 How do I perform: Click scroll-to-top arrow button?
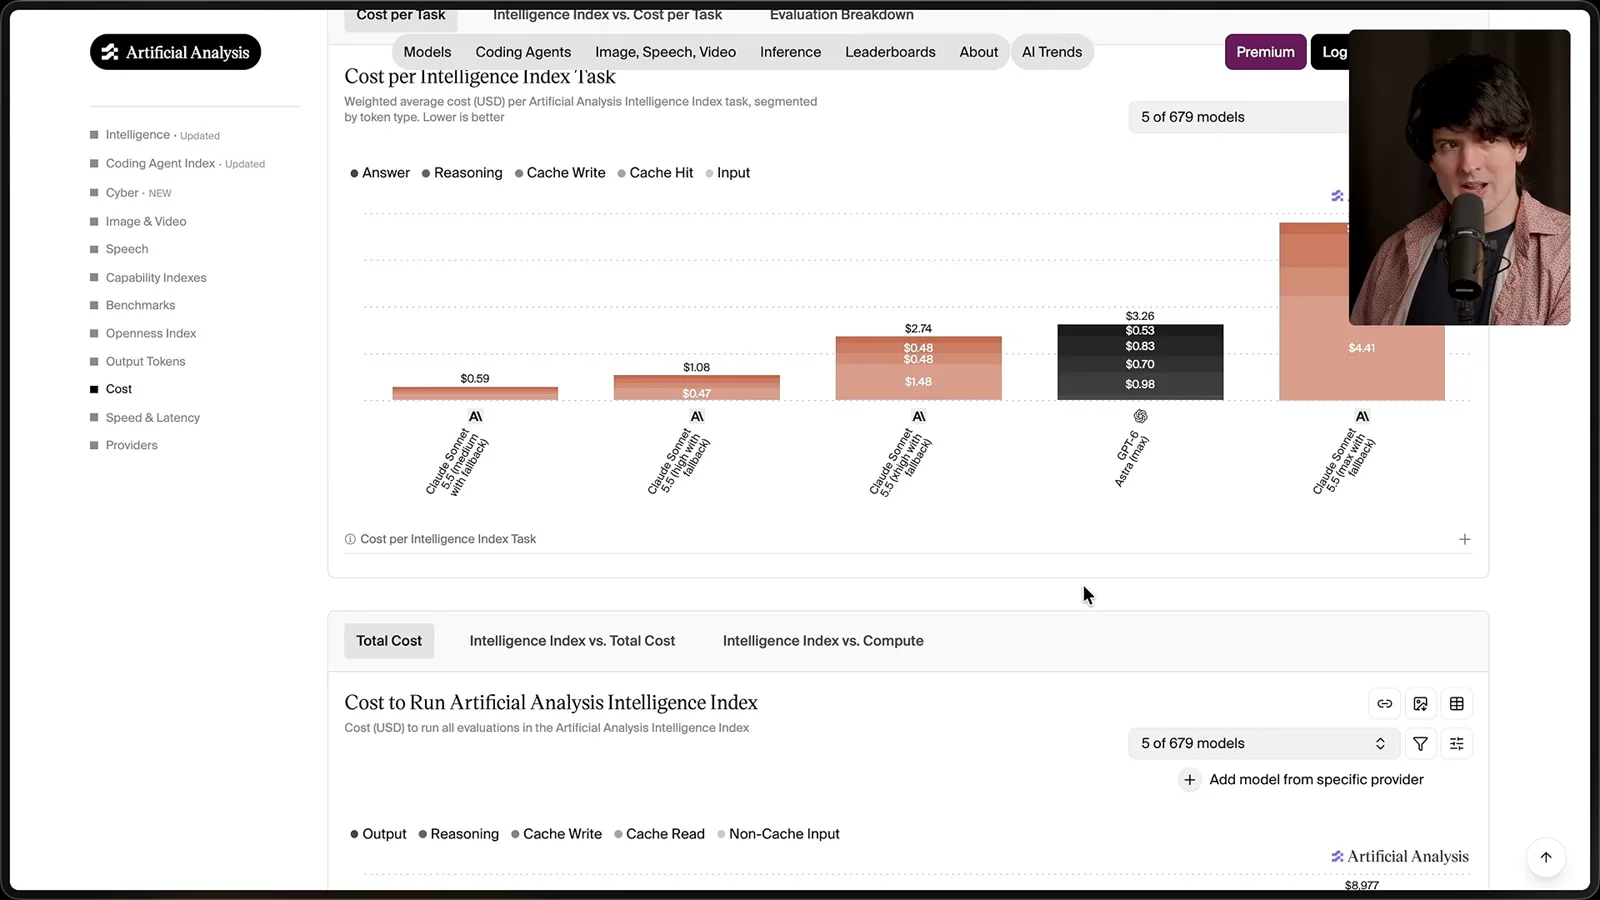[1545, 857]
